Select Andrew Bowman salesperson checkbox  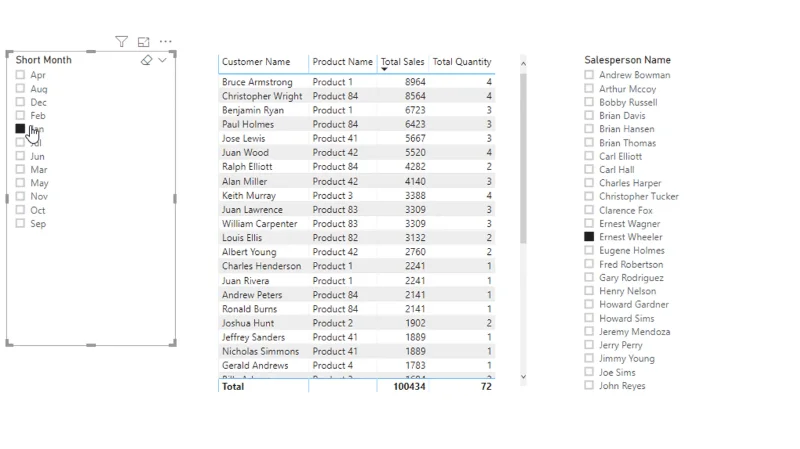coord(589,75)
